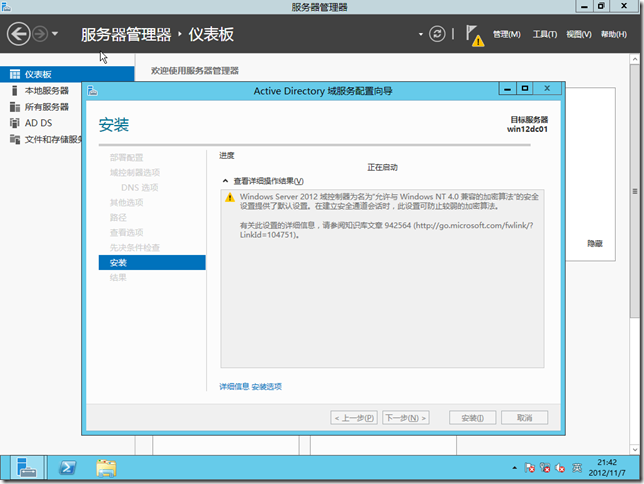This screenshot has width=644, height=484.
Task: Select the 其他选项 wizard step
Action: point(126,203)
